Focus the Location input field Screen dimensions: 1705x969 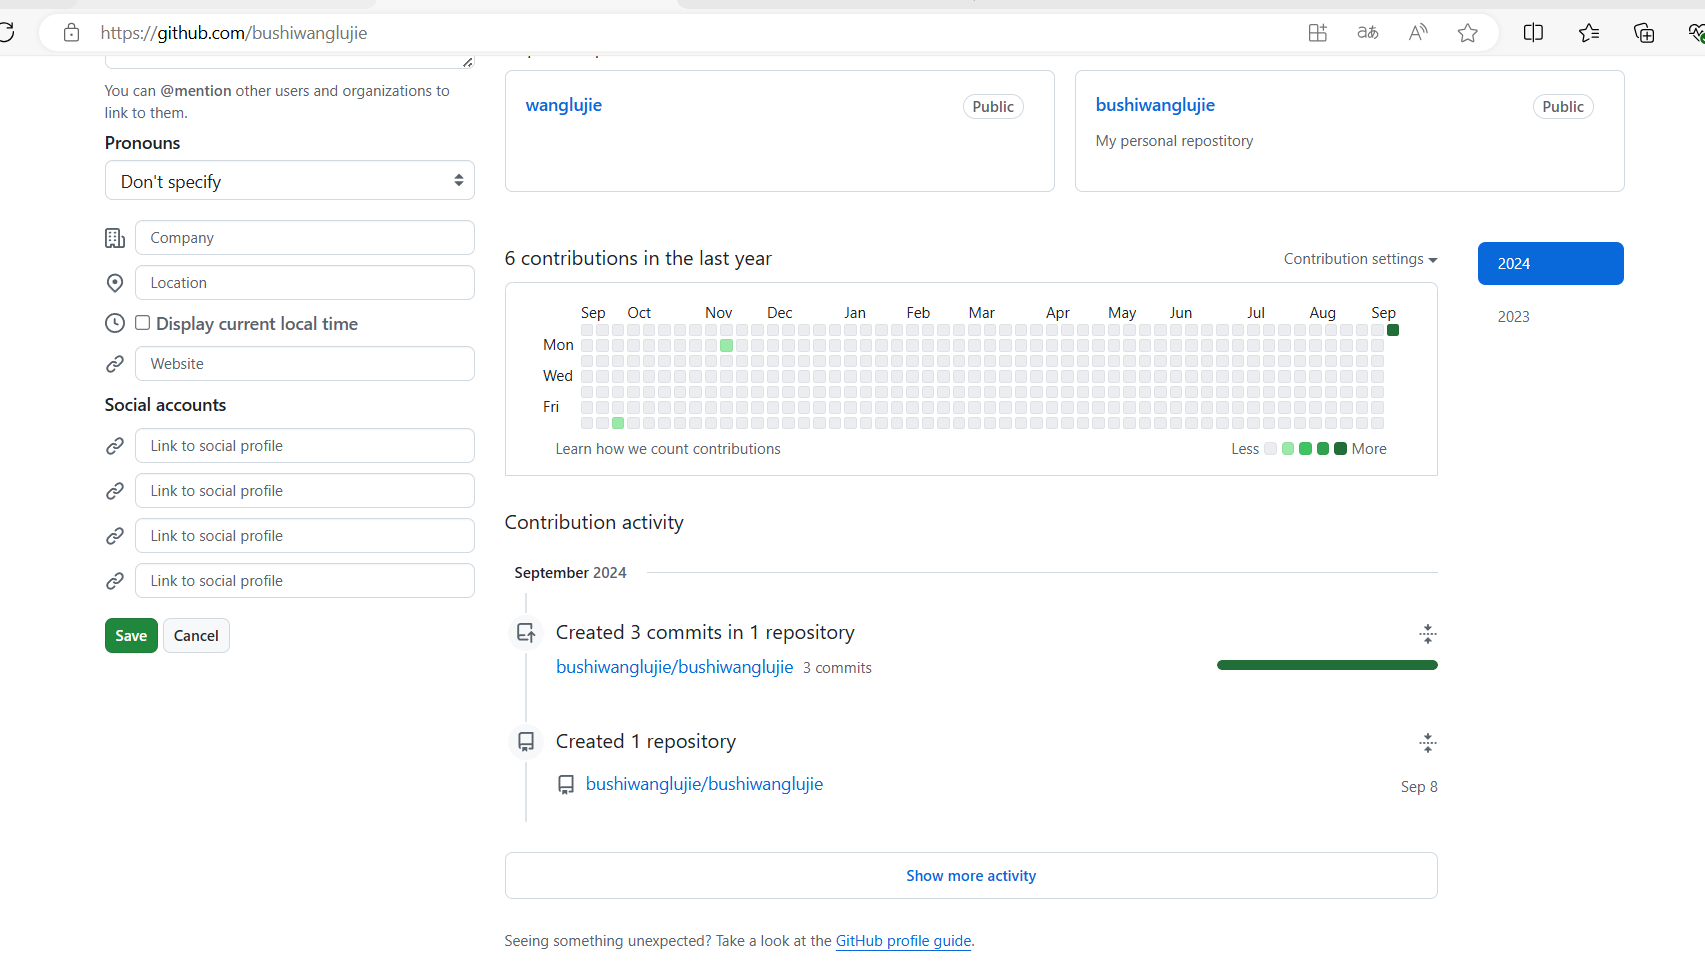305,283
